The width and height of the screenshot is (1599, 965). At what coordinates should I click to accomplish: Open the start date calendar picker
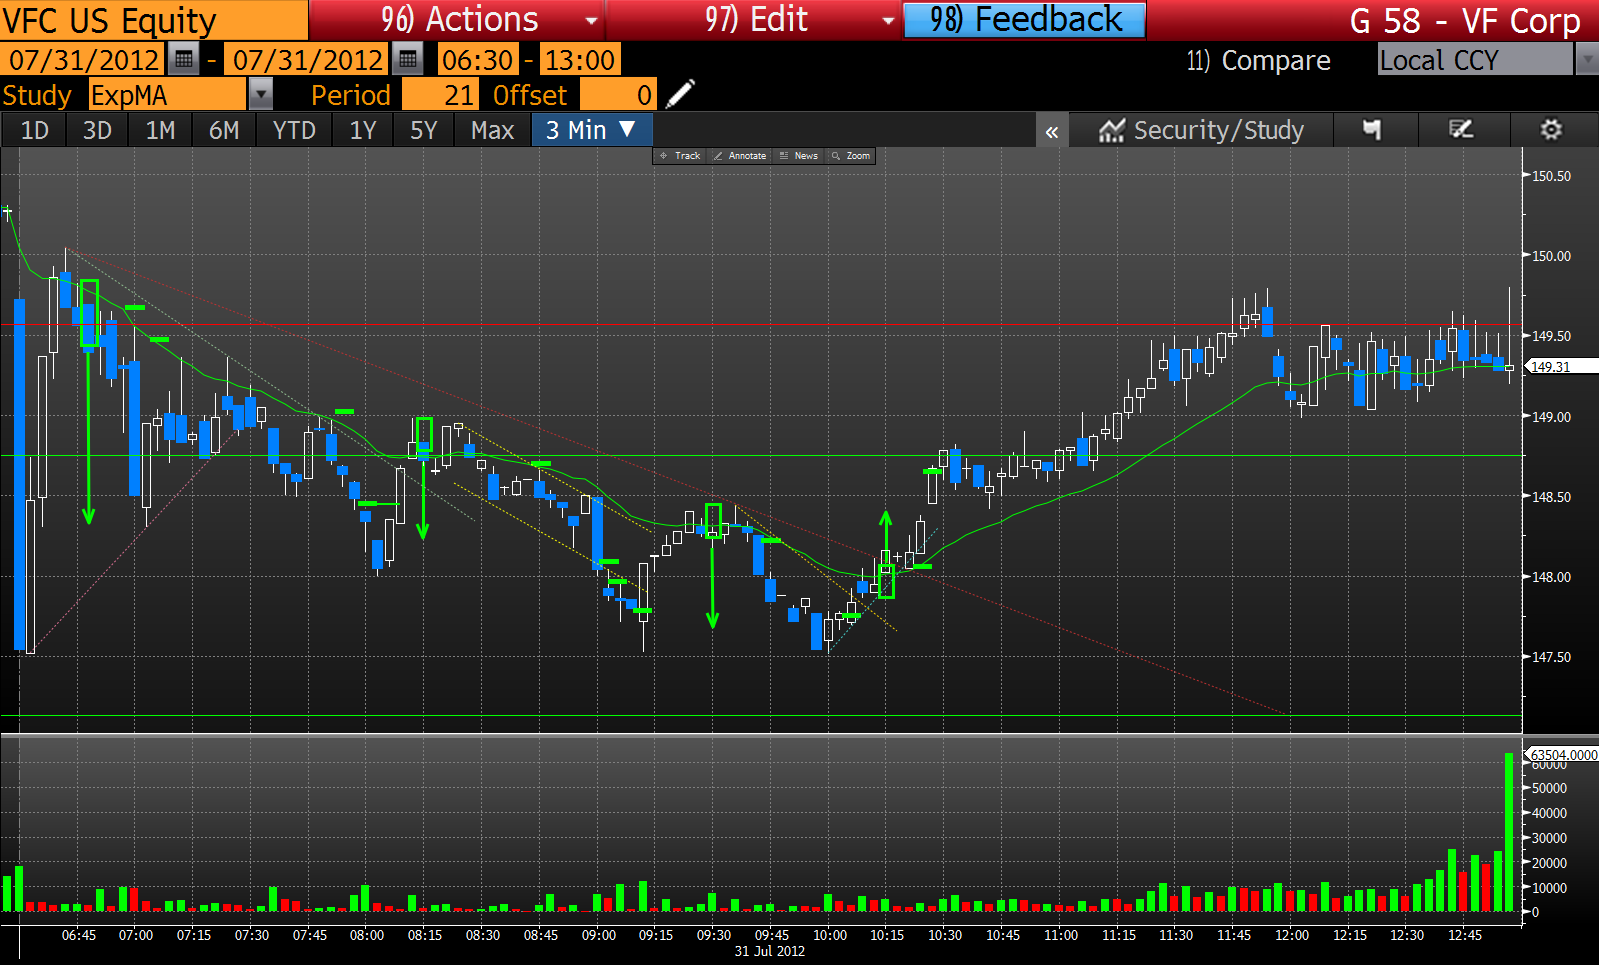tap(183, 60)
